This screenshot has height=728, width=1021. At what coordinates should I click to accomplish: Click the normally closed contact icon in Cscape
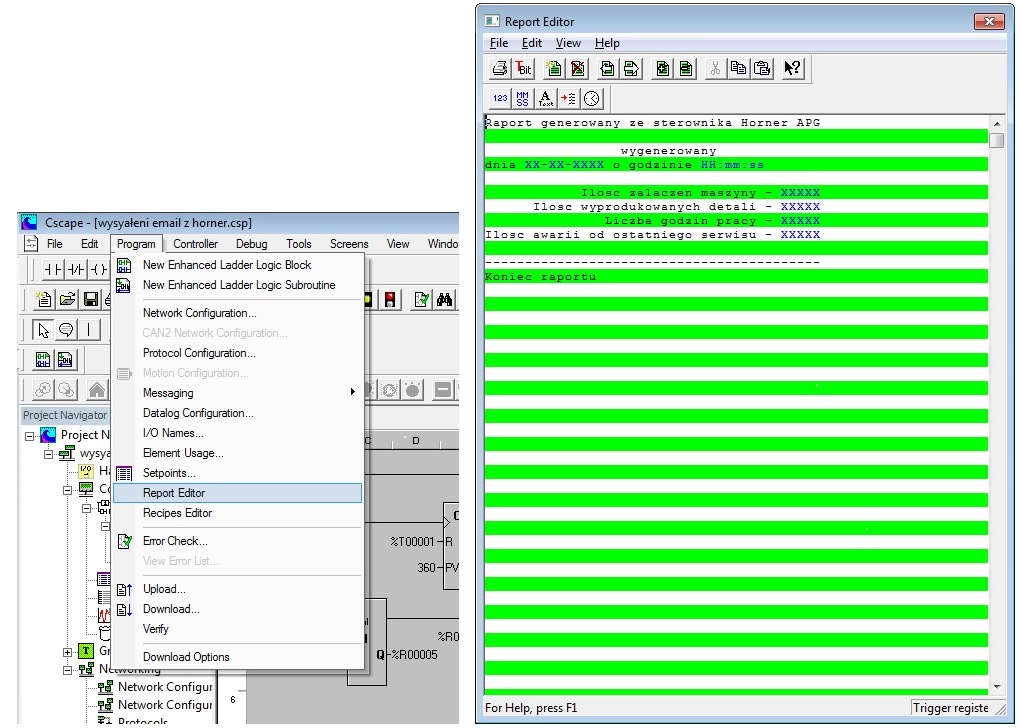click(76, 269)
